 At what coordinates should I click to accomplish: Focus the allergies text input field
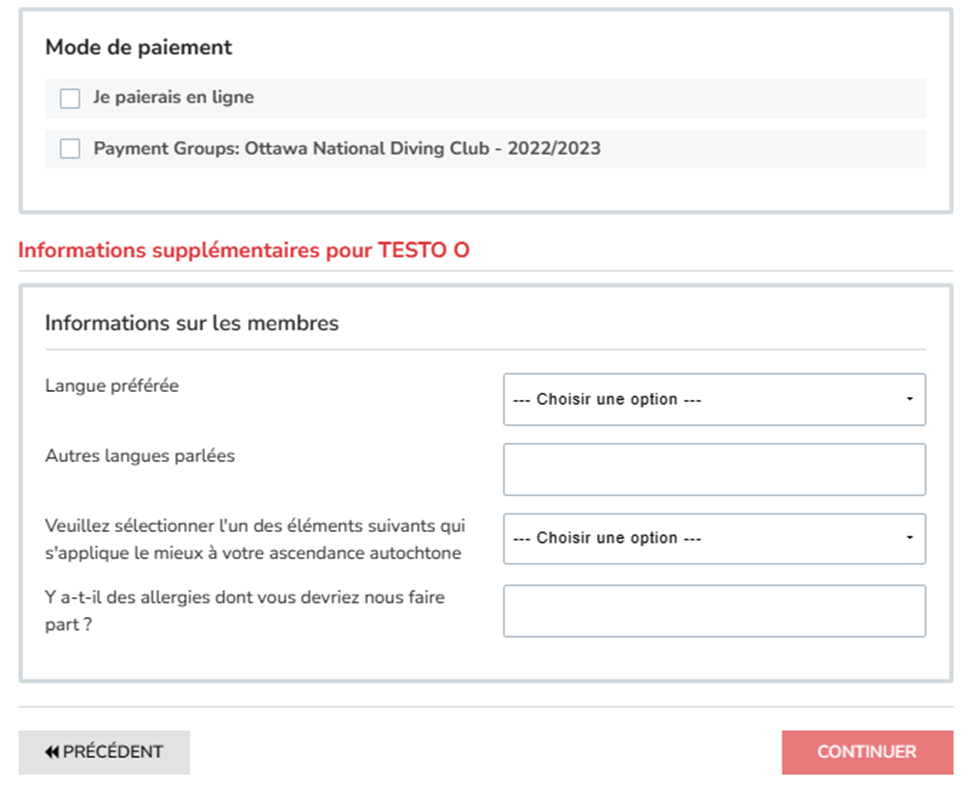tap(714, 611)
